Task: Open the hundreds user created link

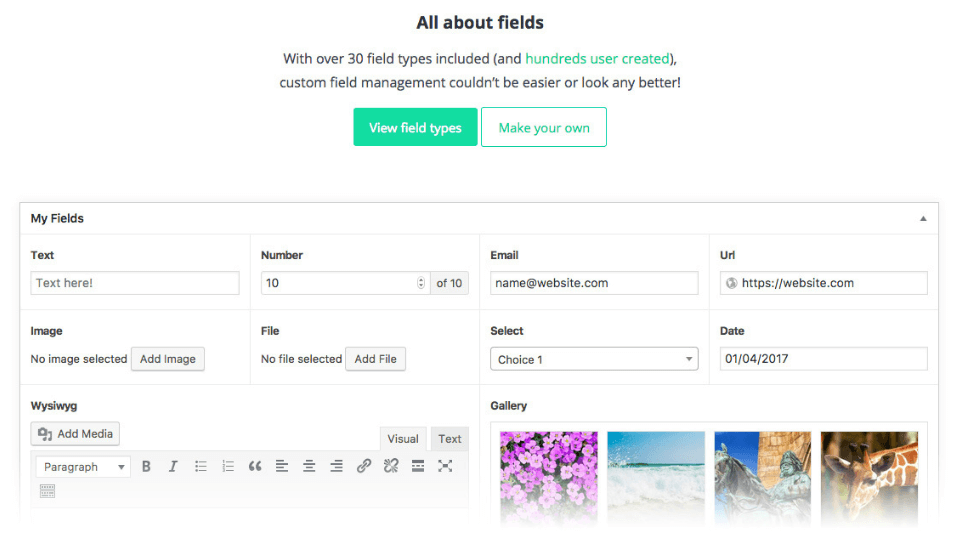Action: (x=597, y=59)
